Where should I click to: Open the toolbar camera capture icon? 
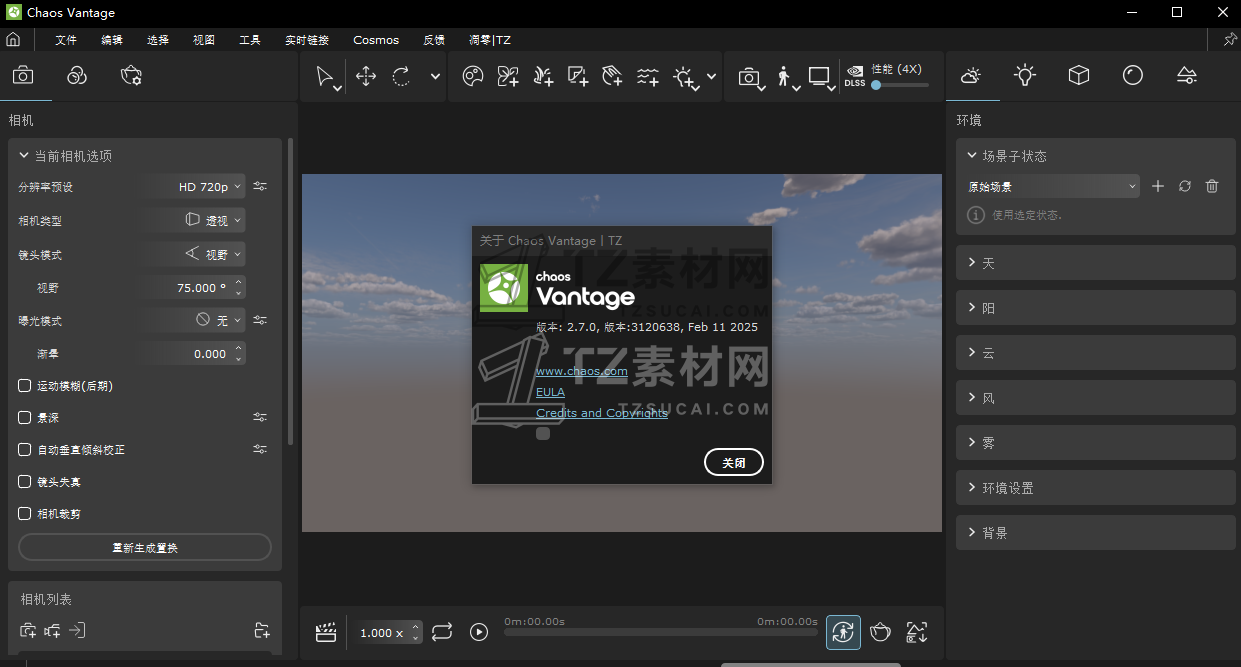coord(749,77)
